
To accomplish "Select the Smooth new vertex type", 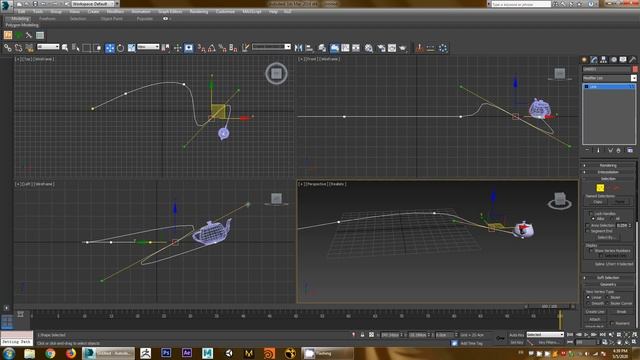I will [x=588, y=304].
